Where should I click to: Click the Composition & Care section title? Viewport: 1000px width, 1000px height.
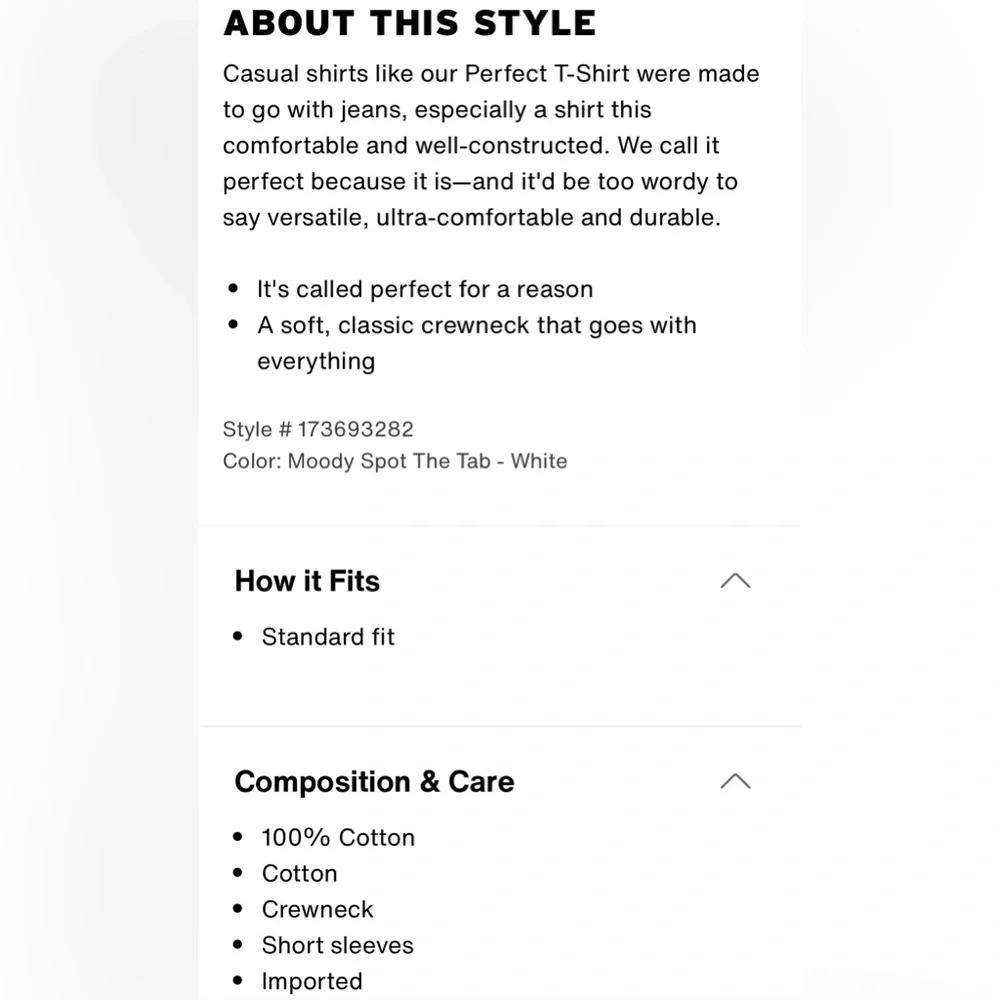point(374,781)
